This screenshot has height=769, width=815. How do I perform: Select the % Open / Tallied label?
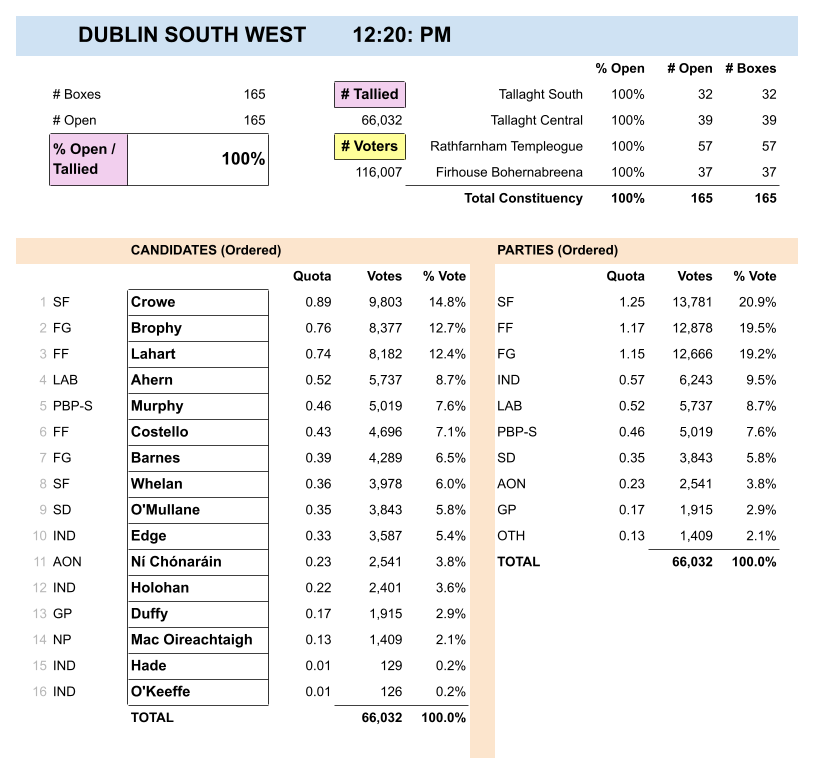coord(88,159)
